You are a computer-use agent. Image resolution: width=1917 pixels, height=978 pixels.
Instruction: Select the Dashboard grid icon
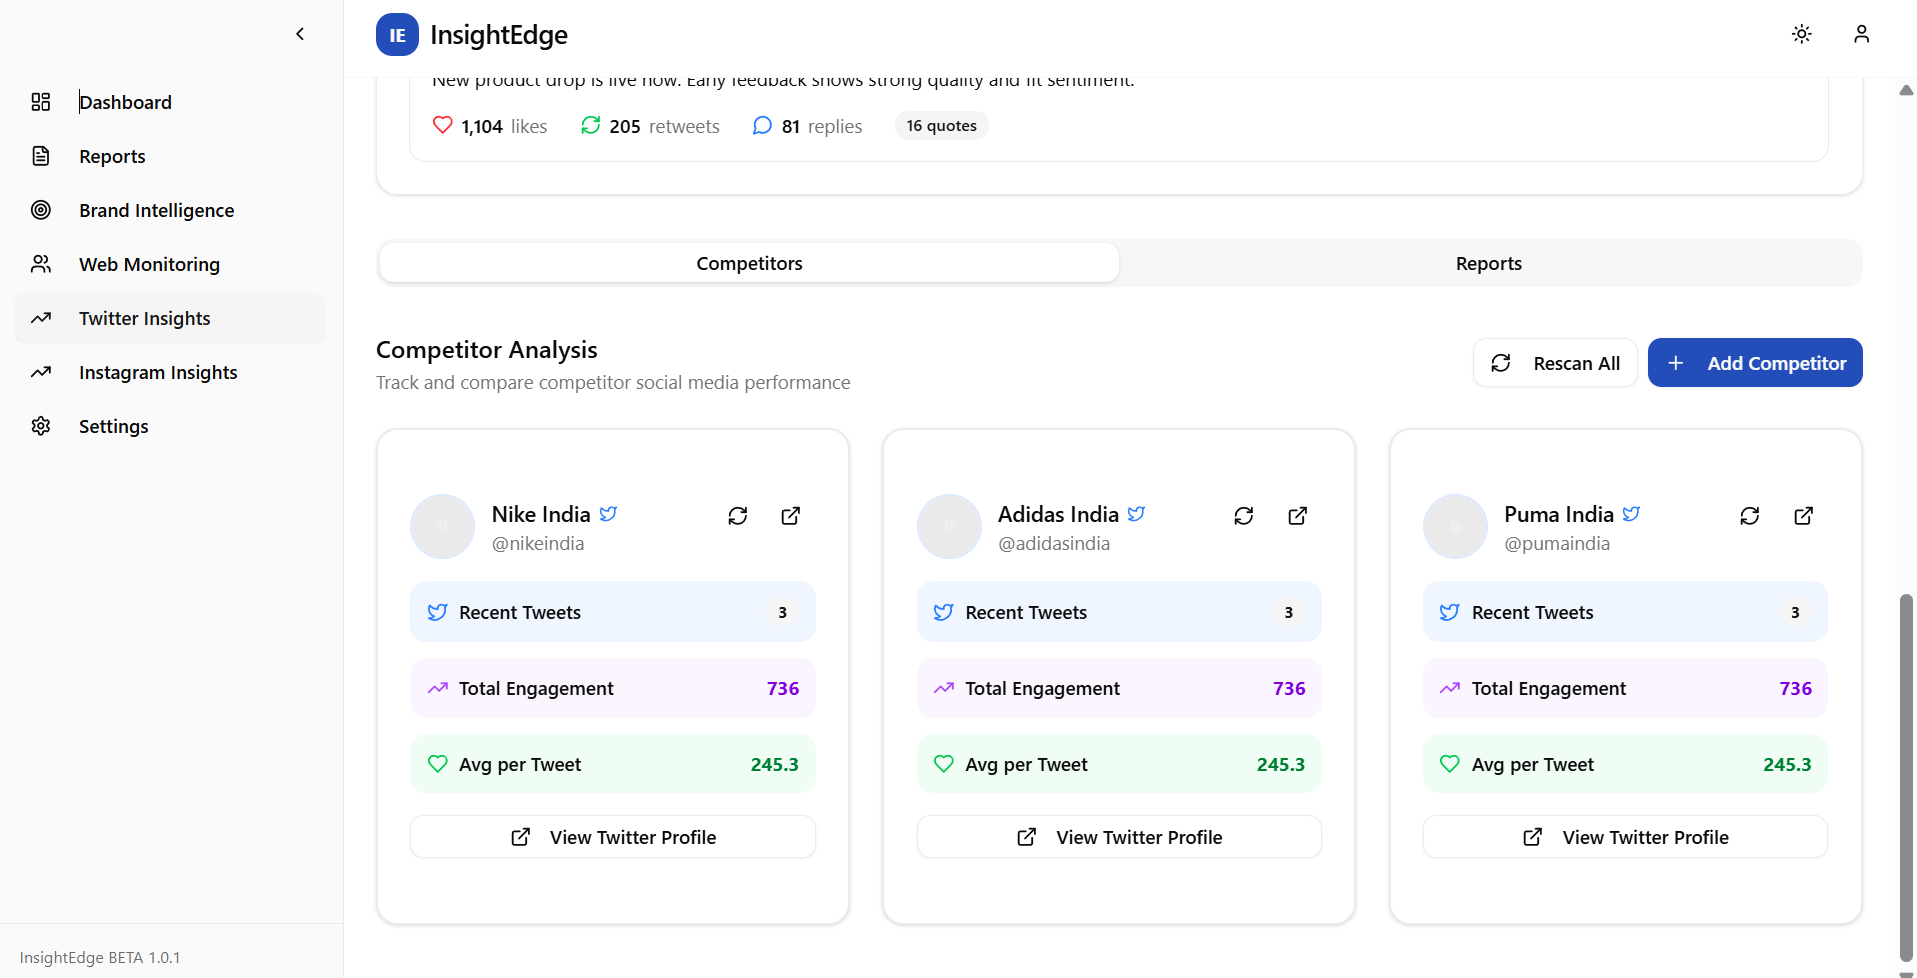(x=41, y=102)
